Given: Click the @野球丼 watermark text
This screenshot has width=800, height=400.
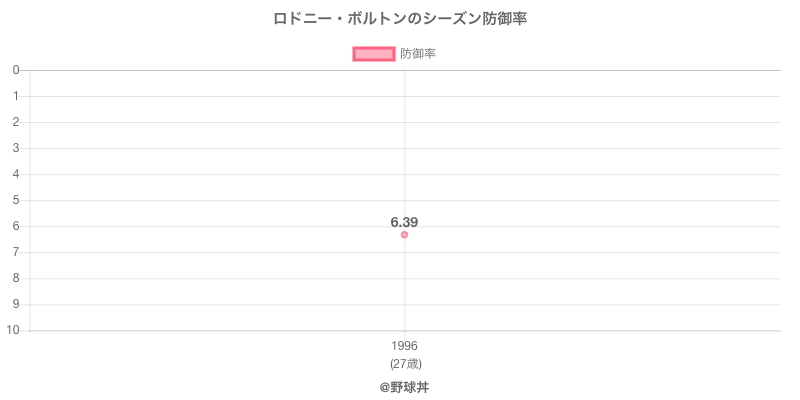Looking at the screenshot, I should tap(404, 386).
